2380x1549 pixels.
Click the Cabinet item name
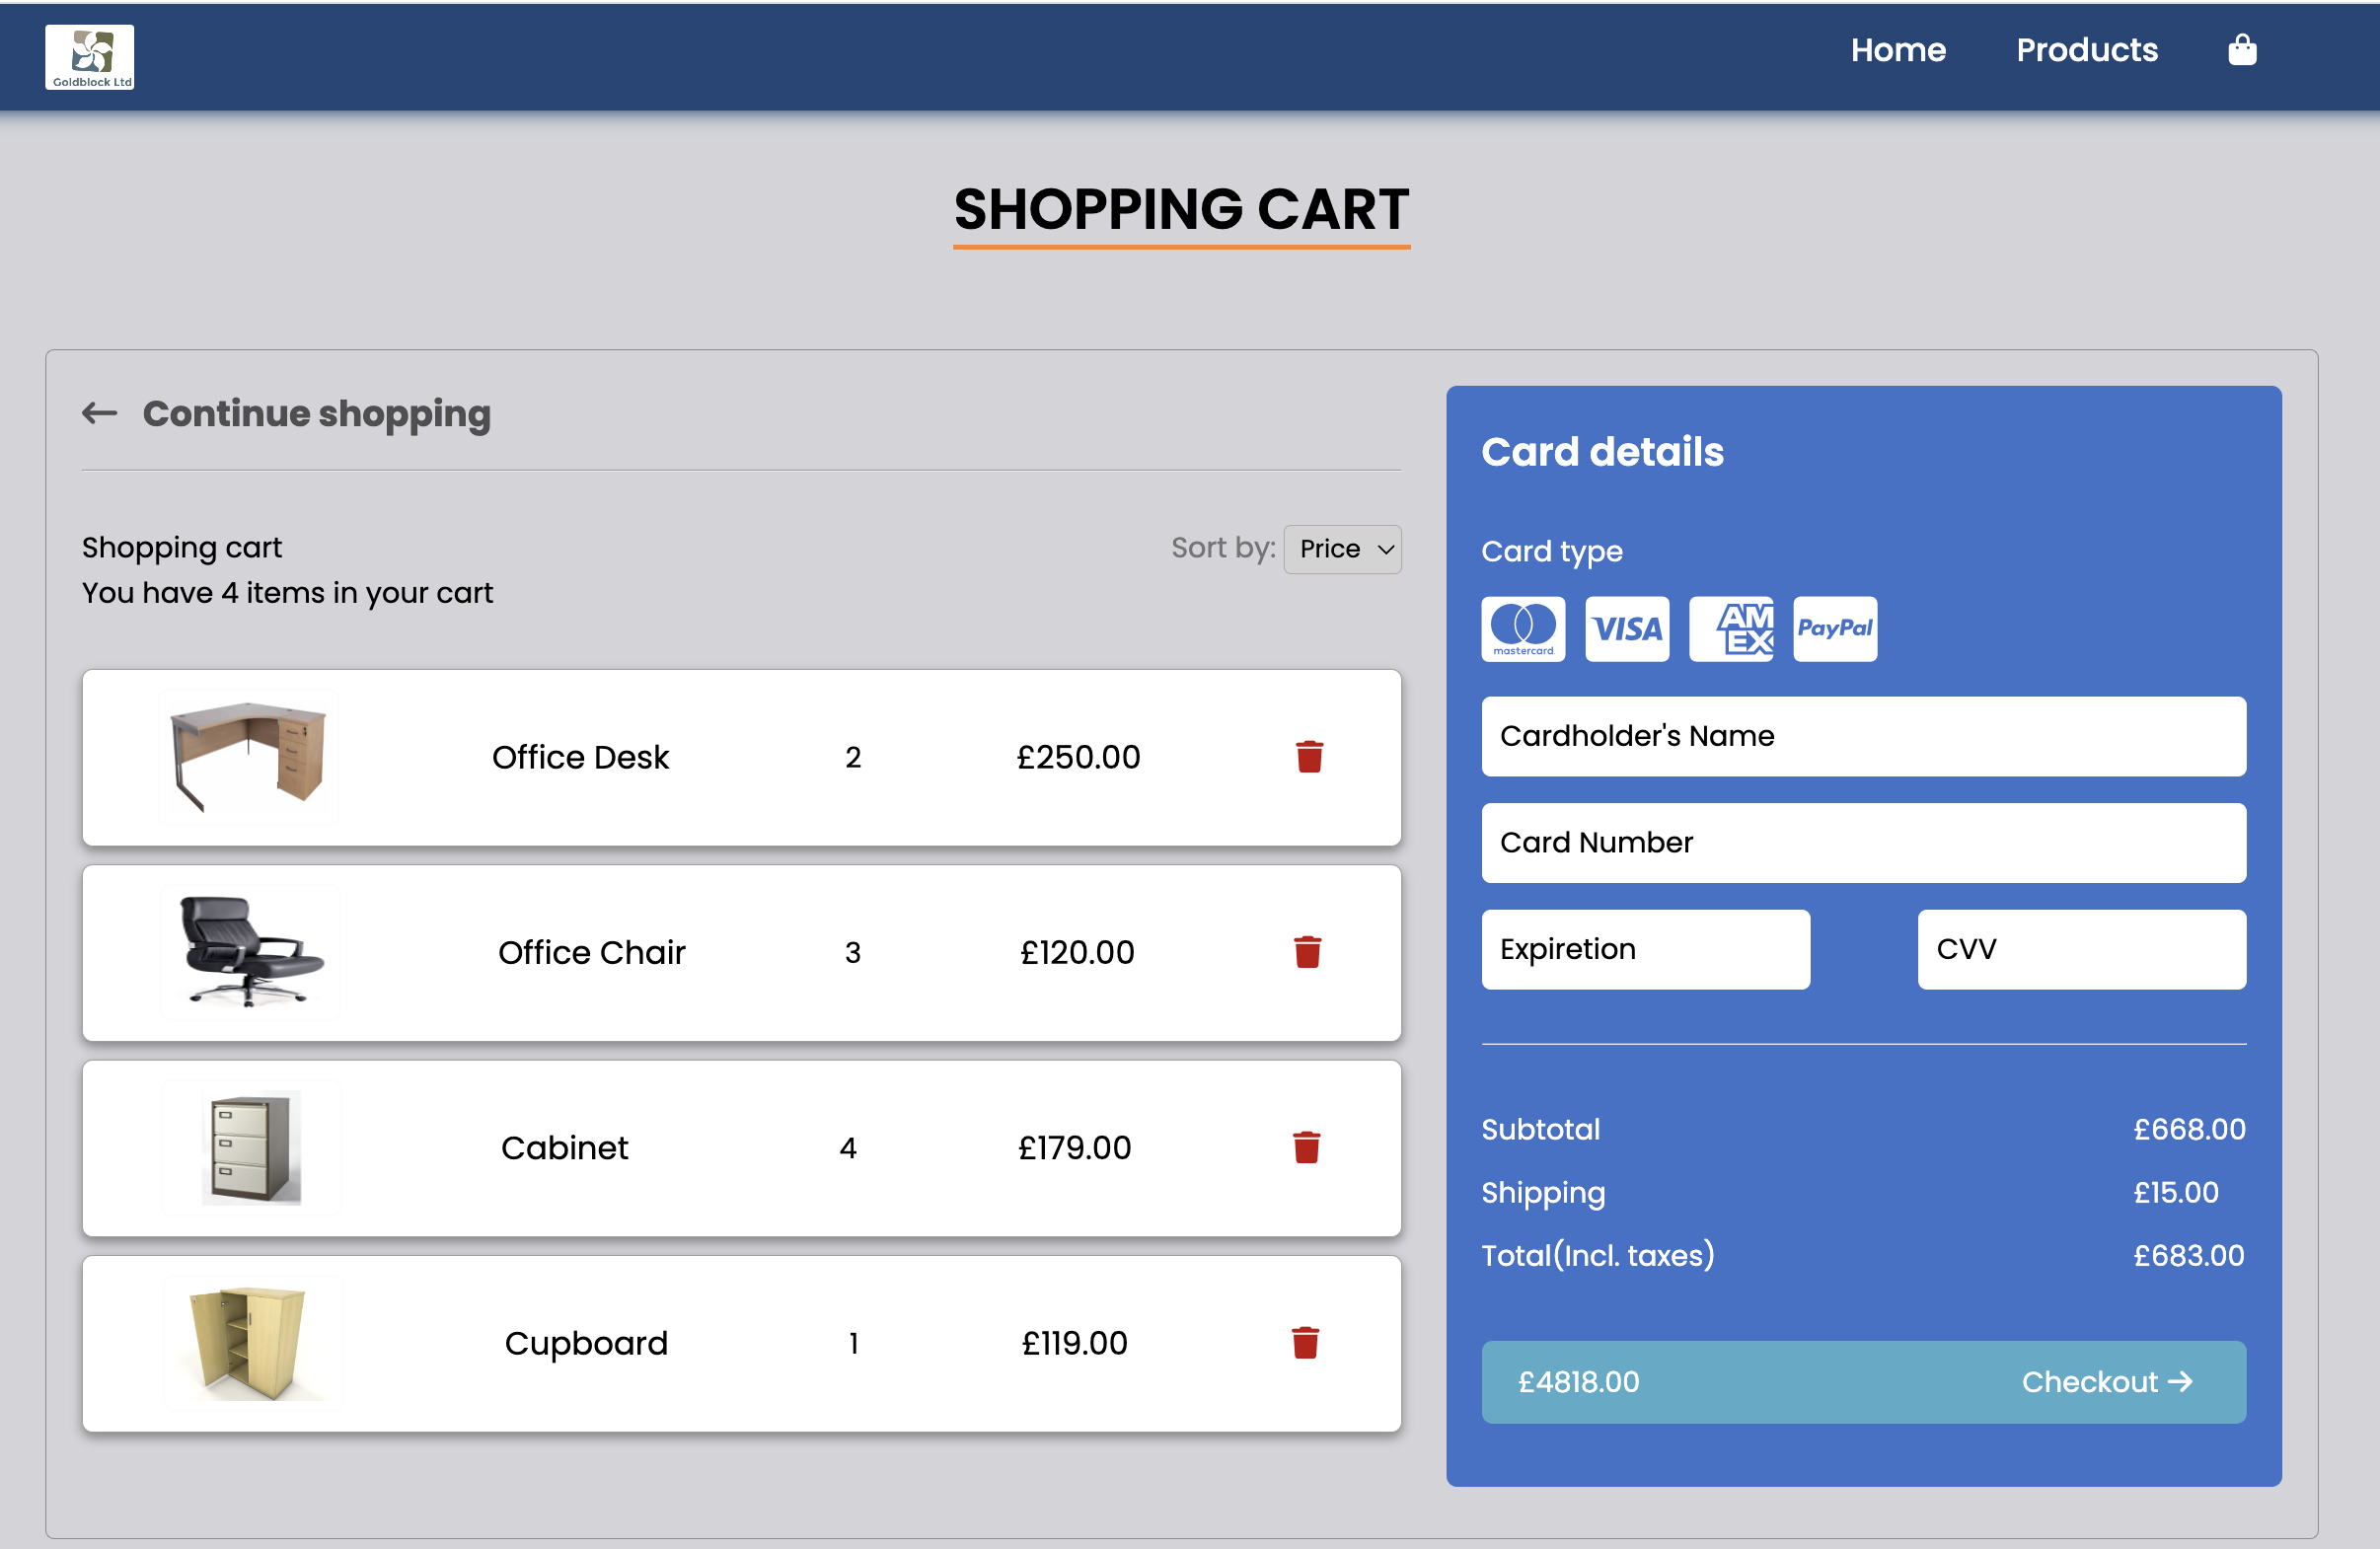[x=564, y=1147]
